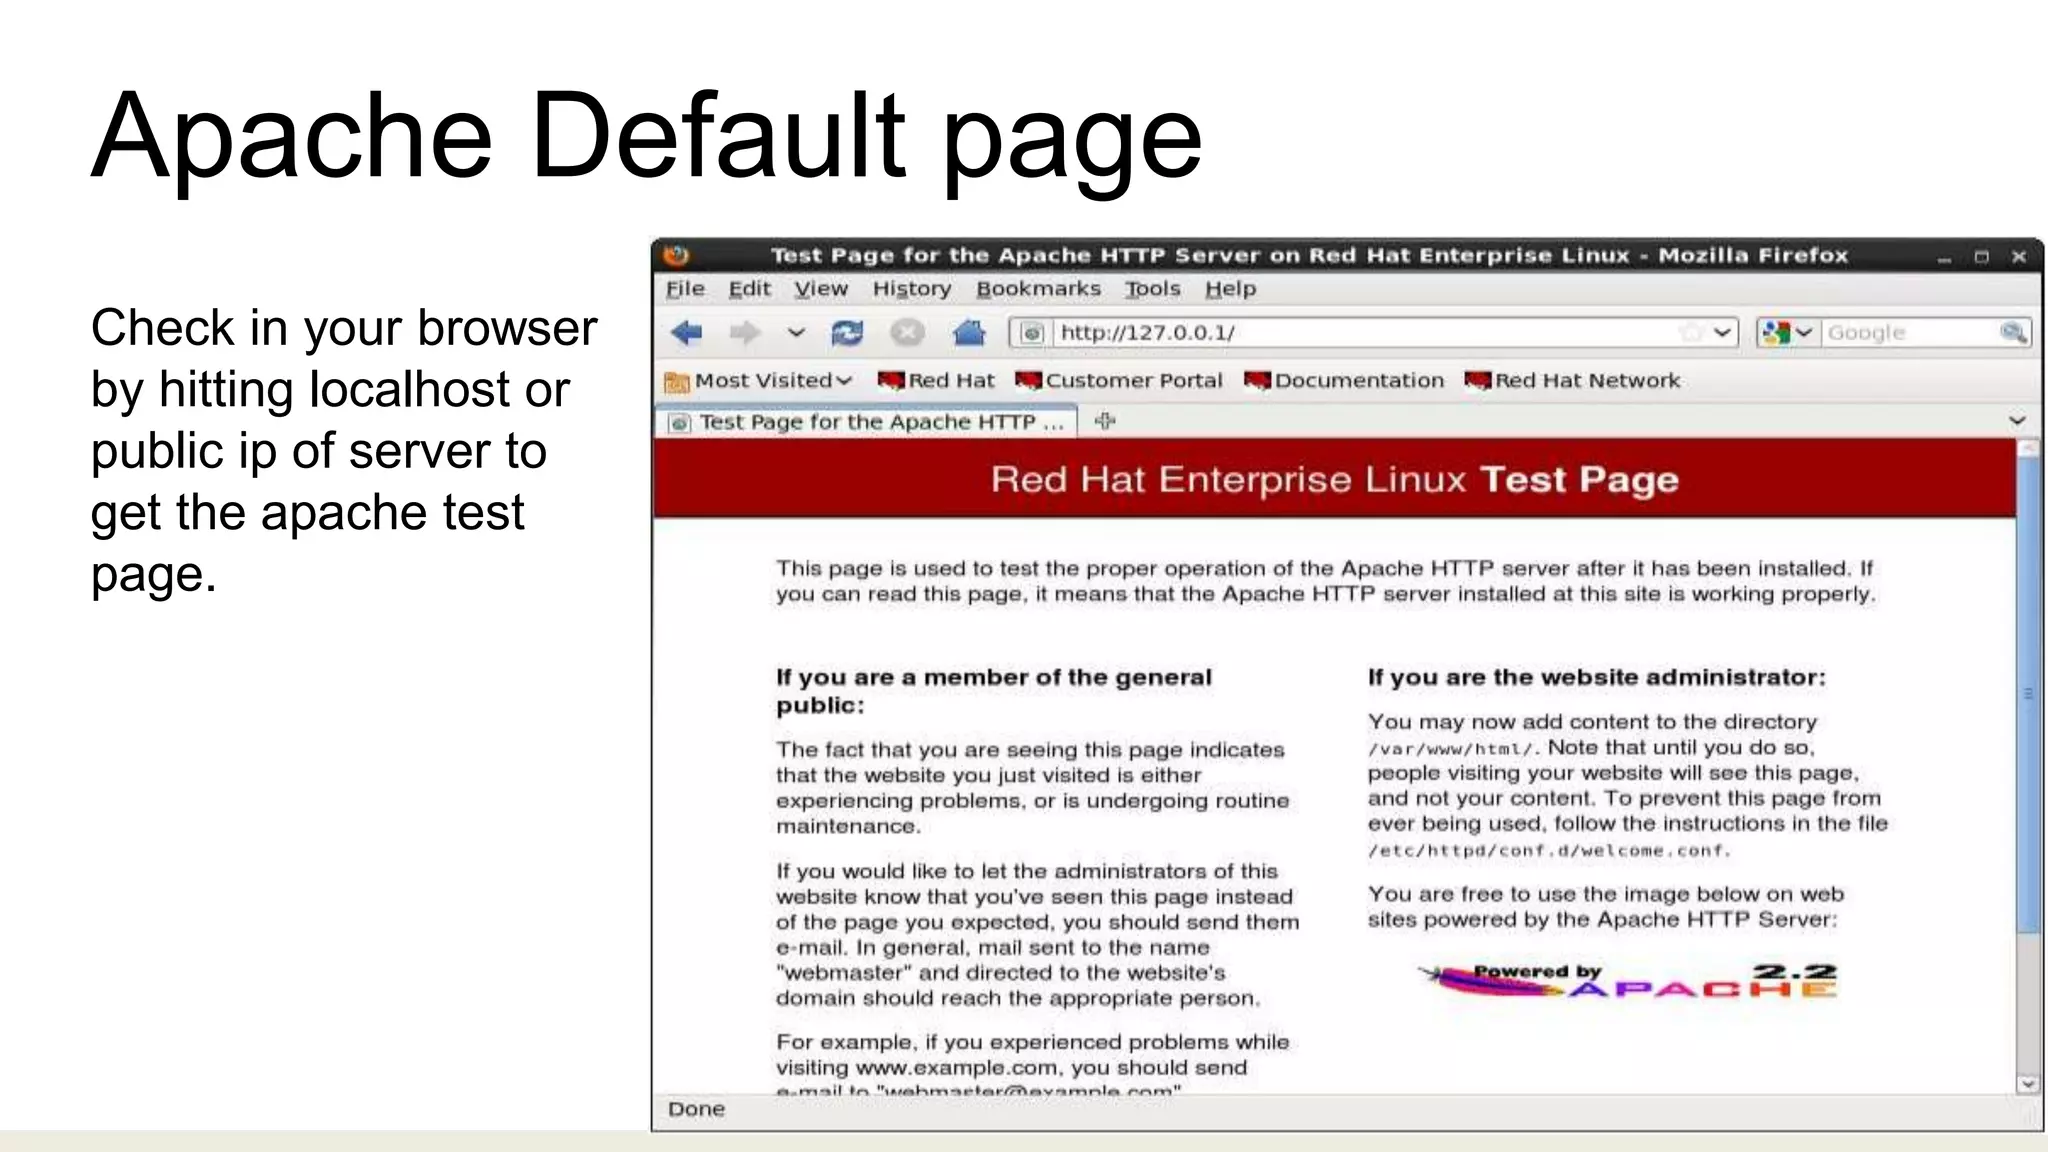Screen dimensions: 2048x1152
Task: Open the Tools menu
Action: tap(1152, 289)
